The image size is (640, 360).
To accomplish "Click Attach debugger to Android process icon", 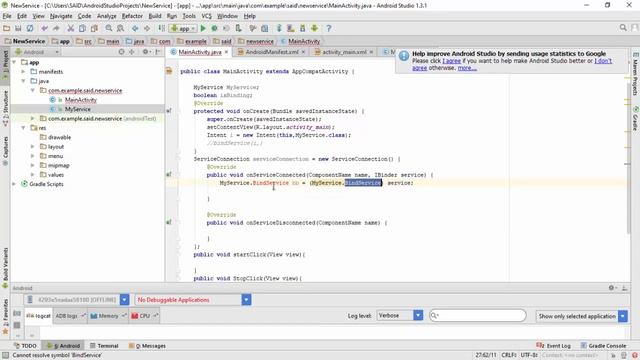I will pos(238,28).
